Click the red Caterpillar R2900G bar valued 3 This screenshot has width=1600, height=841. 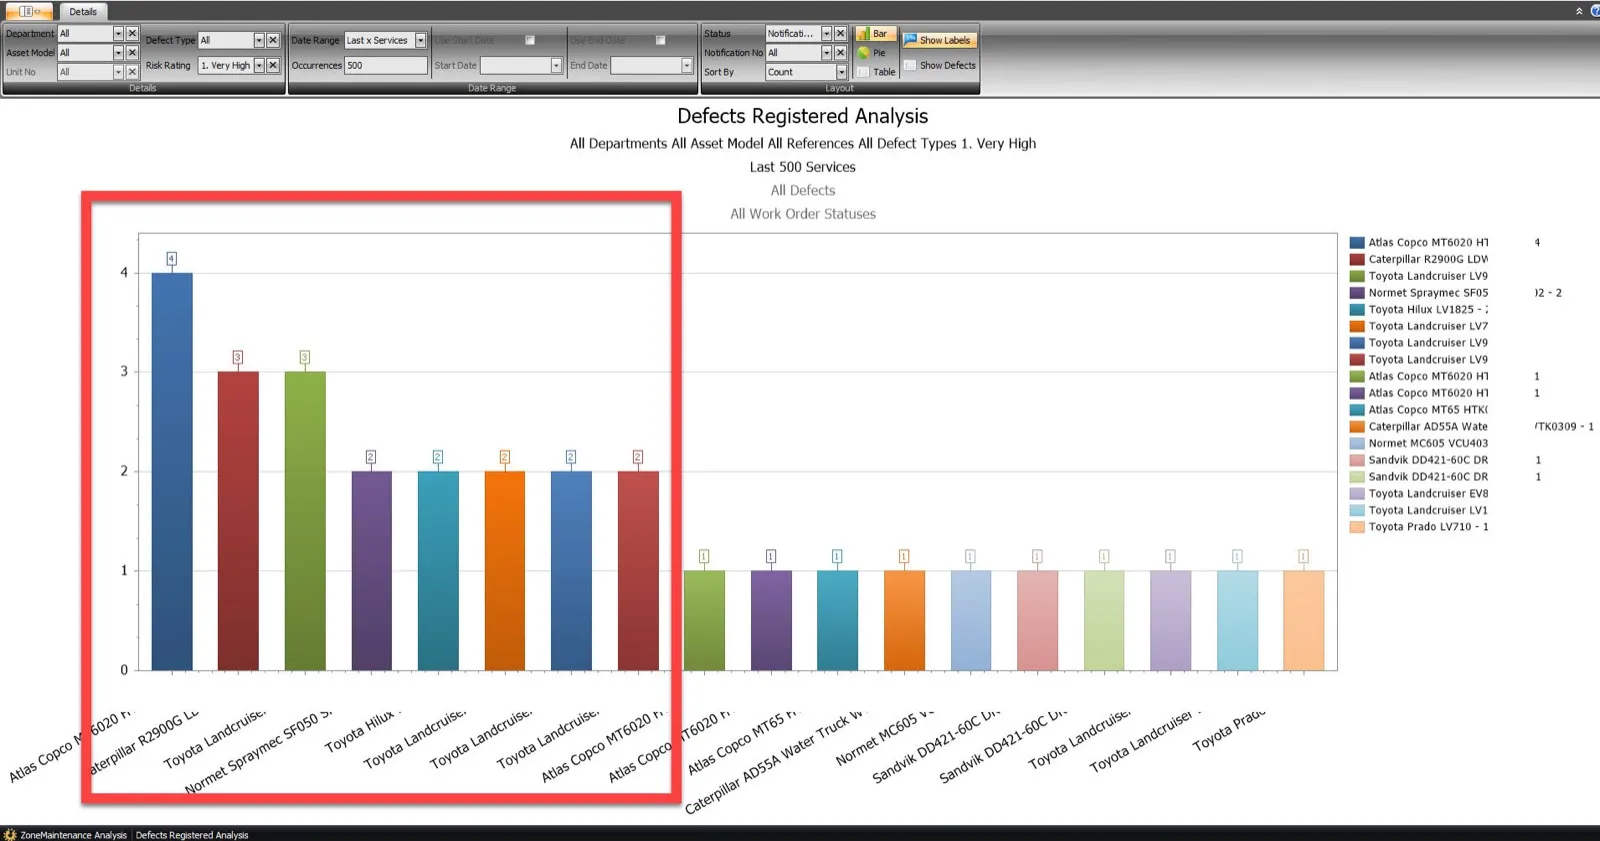point(238,521)
